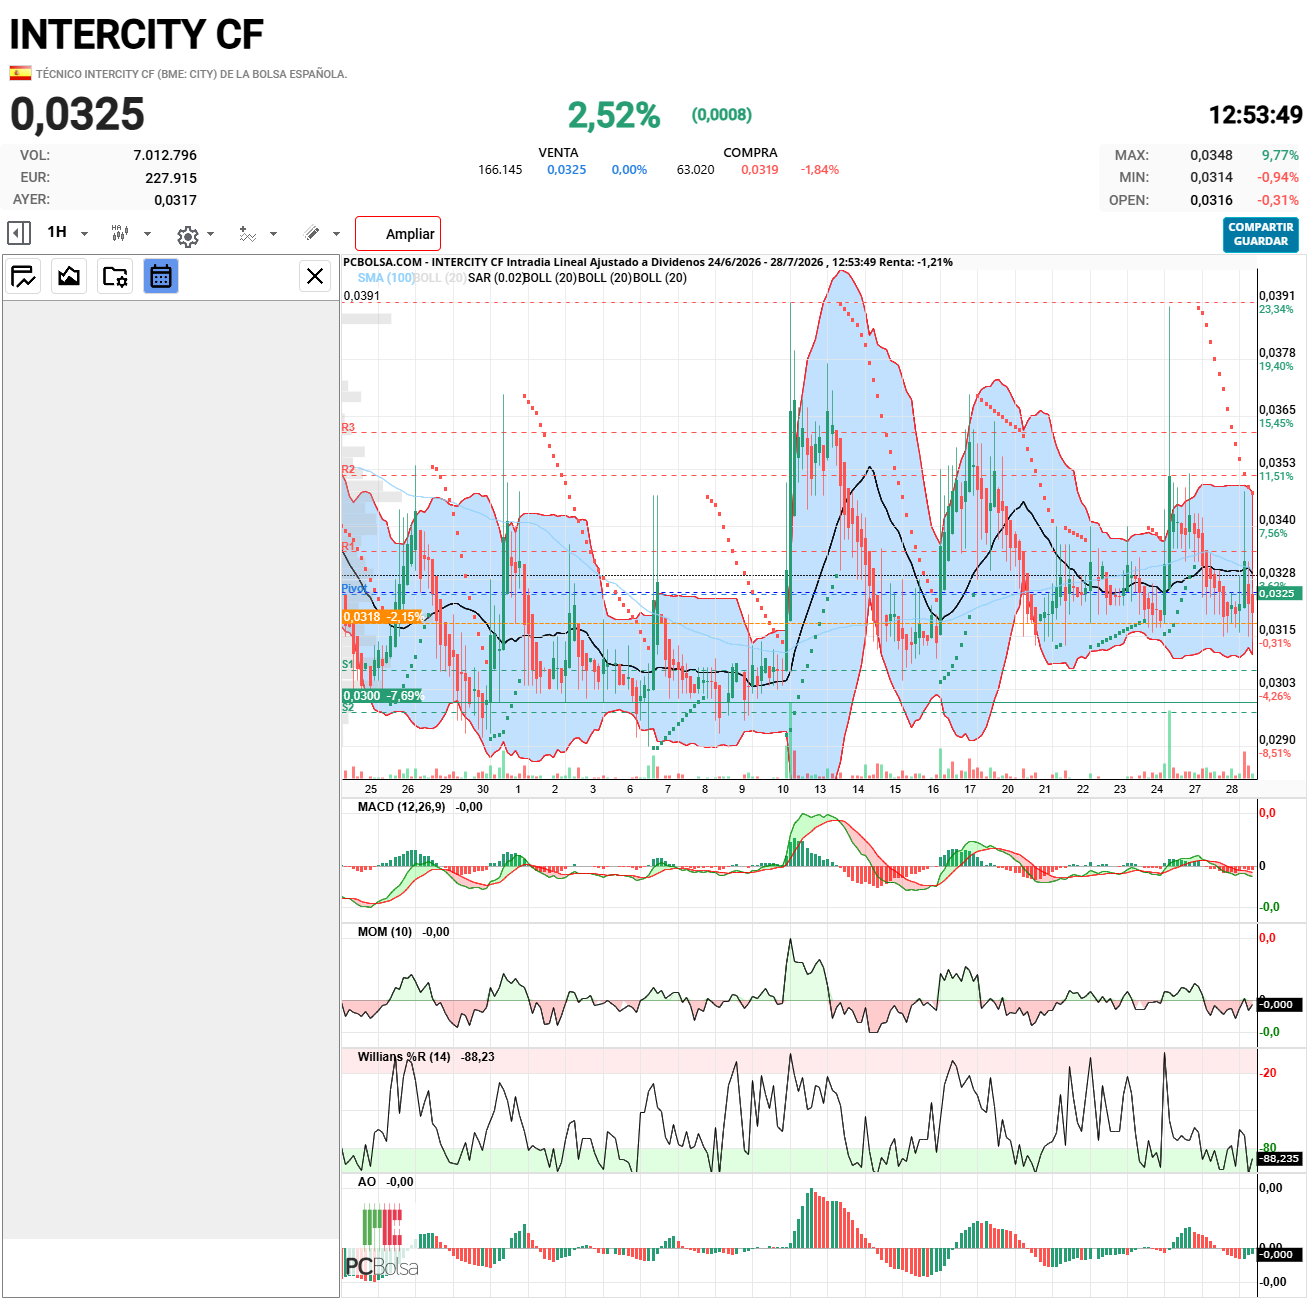Screen dimensions: 1311x1298
Task: Expand the chart type dropdown arrow
Action: [x=148, y=234]
